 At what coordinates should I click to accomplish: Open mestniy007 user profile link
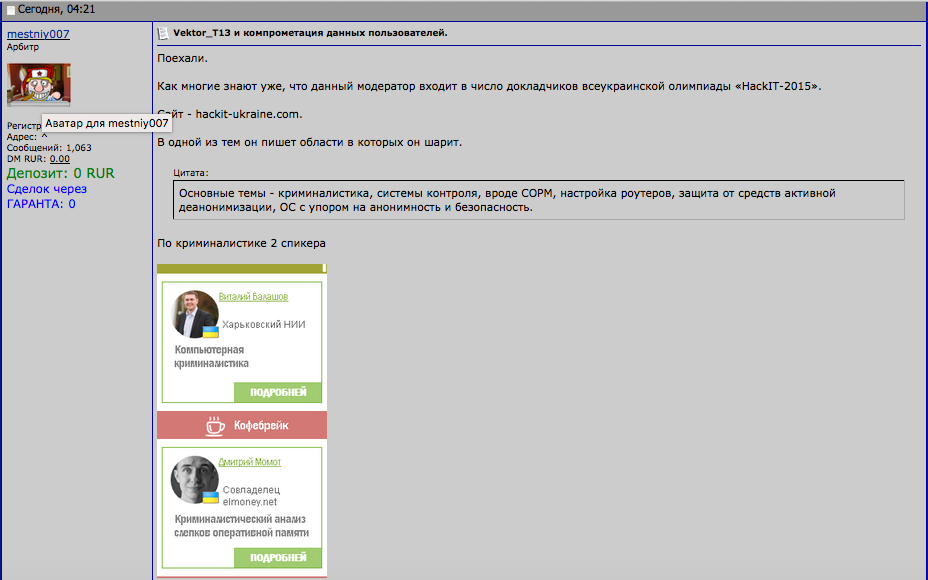(x=38, y=34)
